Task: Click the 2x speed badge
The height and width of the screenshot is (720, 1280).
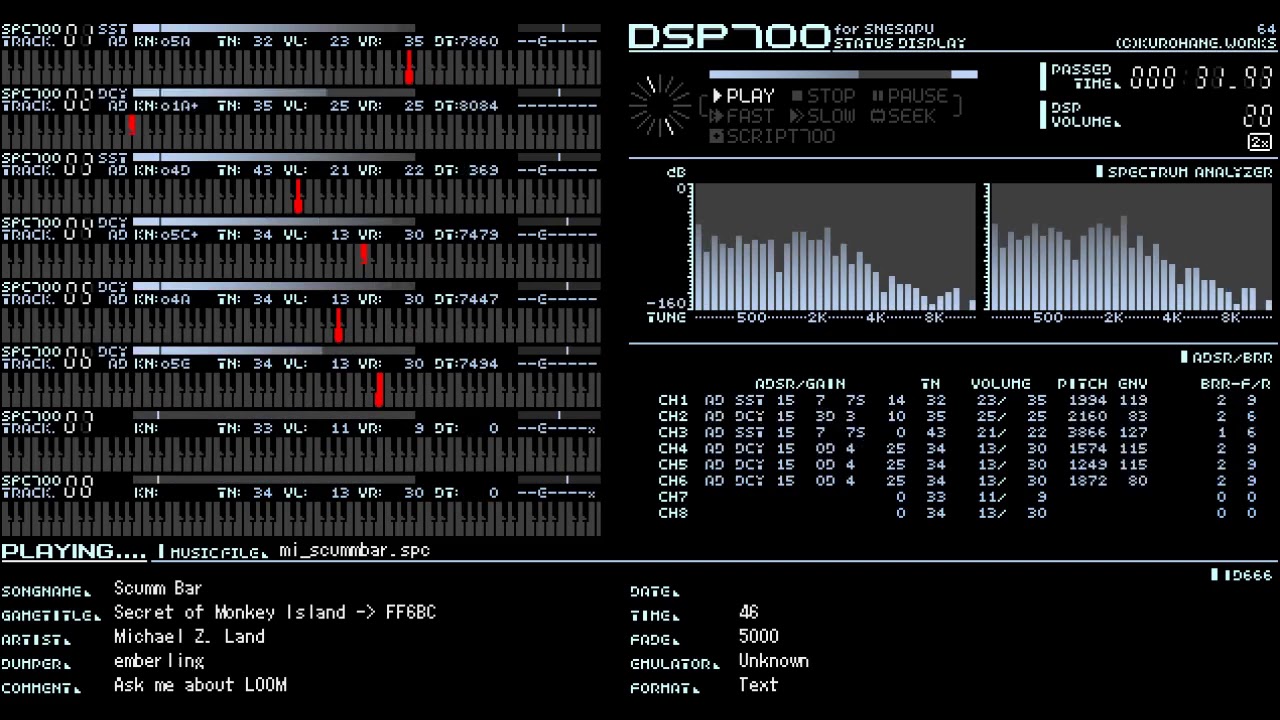Action: (1260, 142)
